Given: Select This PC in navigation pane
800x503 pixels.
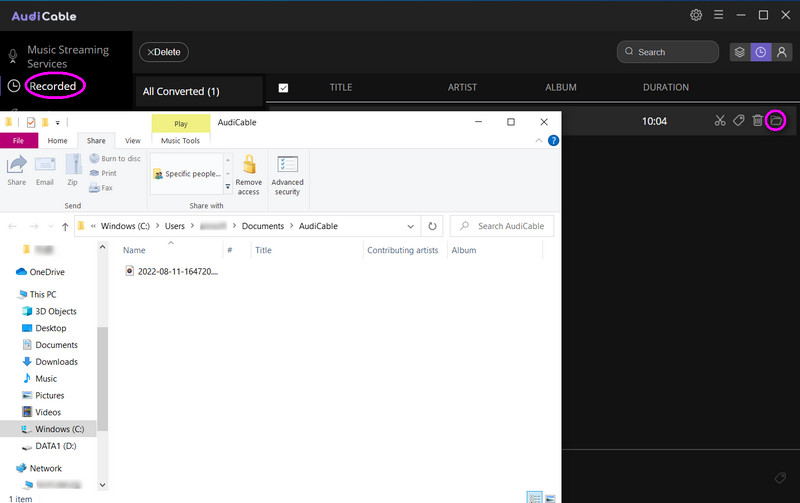Looking at the screenshot, I should pyautogui.click(x=37, y=294).
